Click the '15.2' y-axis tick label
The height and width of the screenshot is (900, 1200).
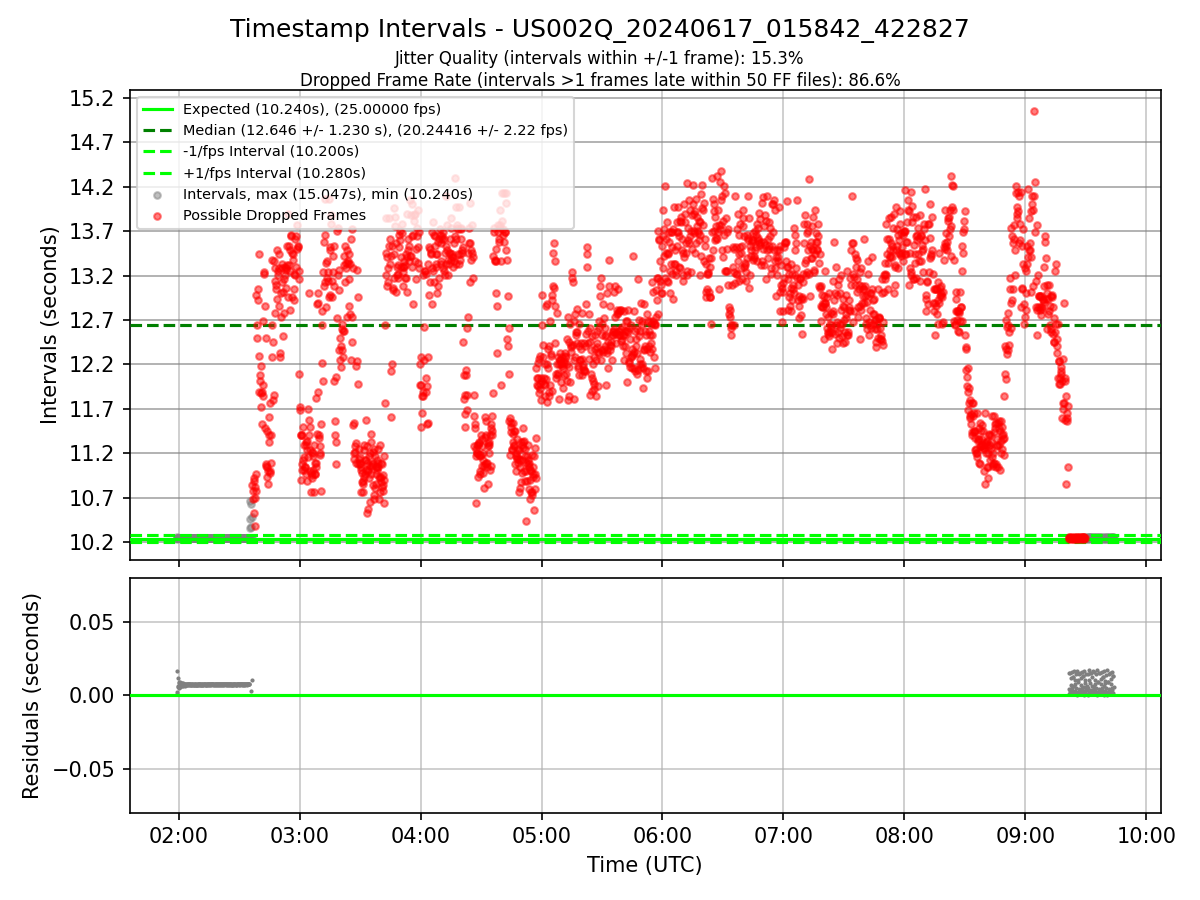[x=92, y=98]
